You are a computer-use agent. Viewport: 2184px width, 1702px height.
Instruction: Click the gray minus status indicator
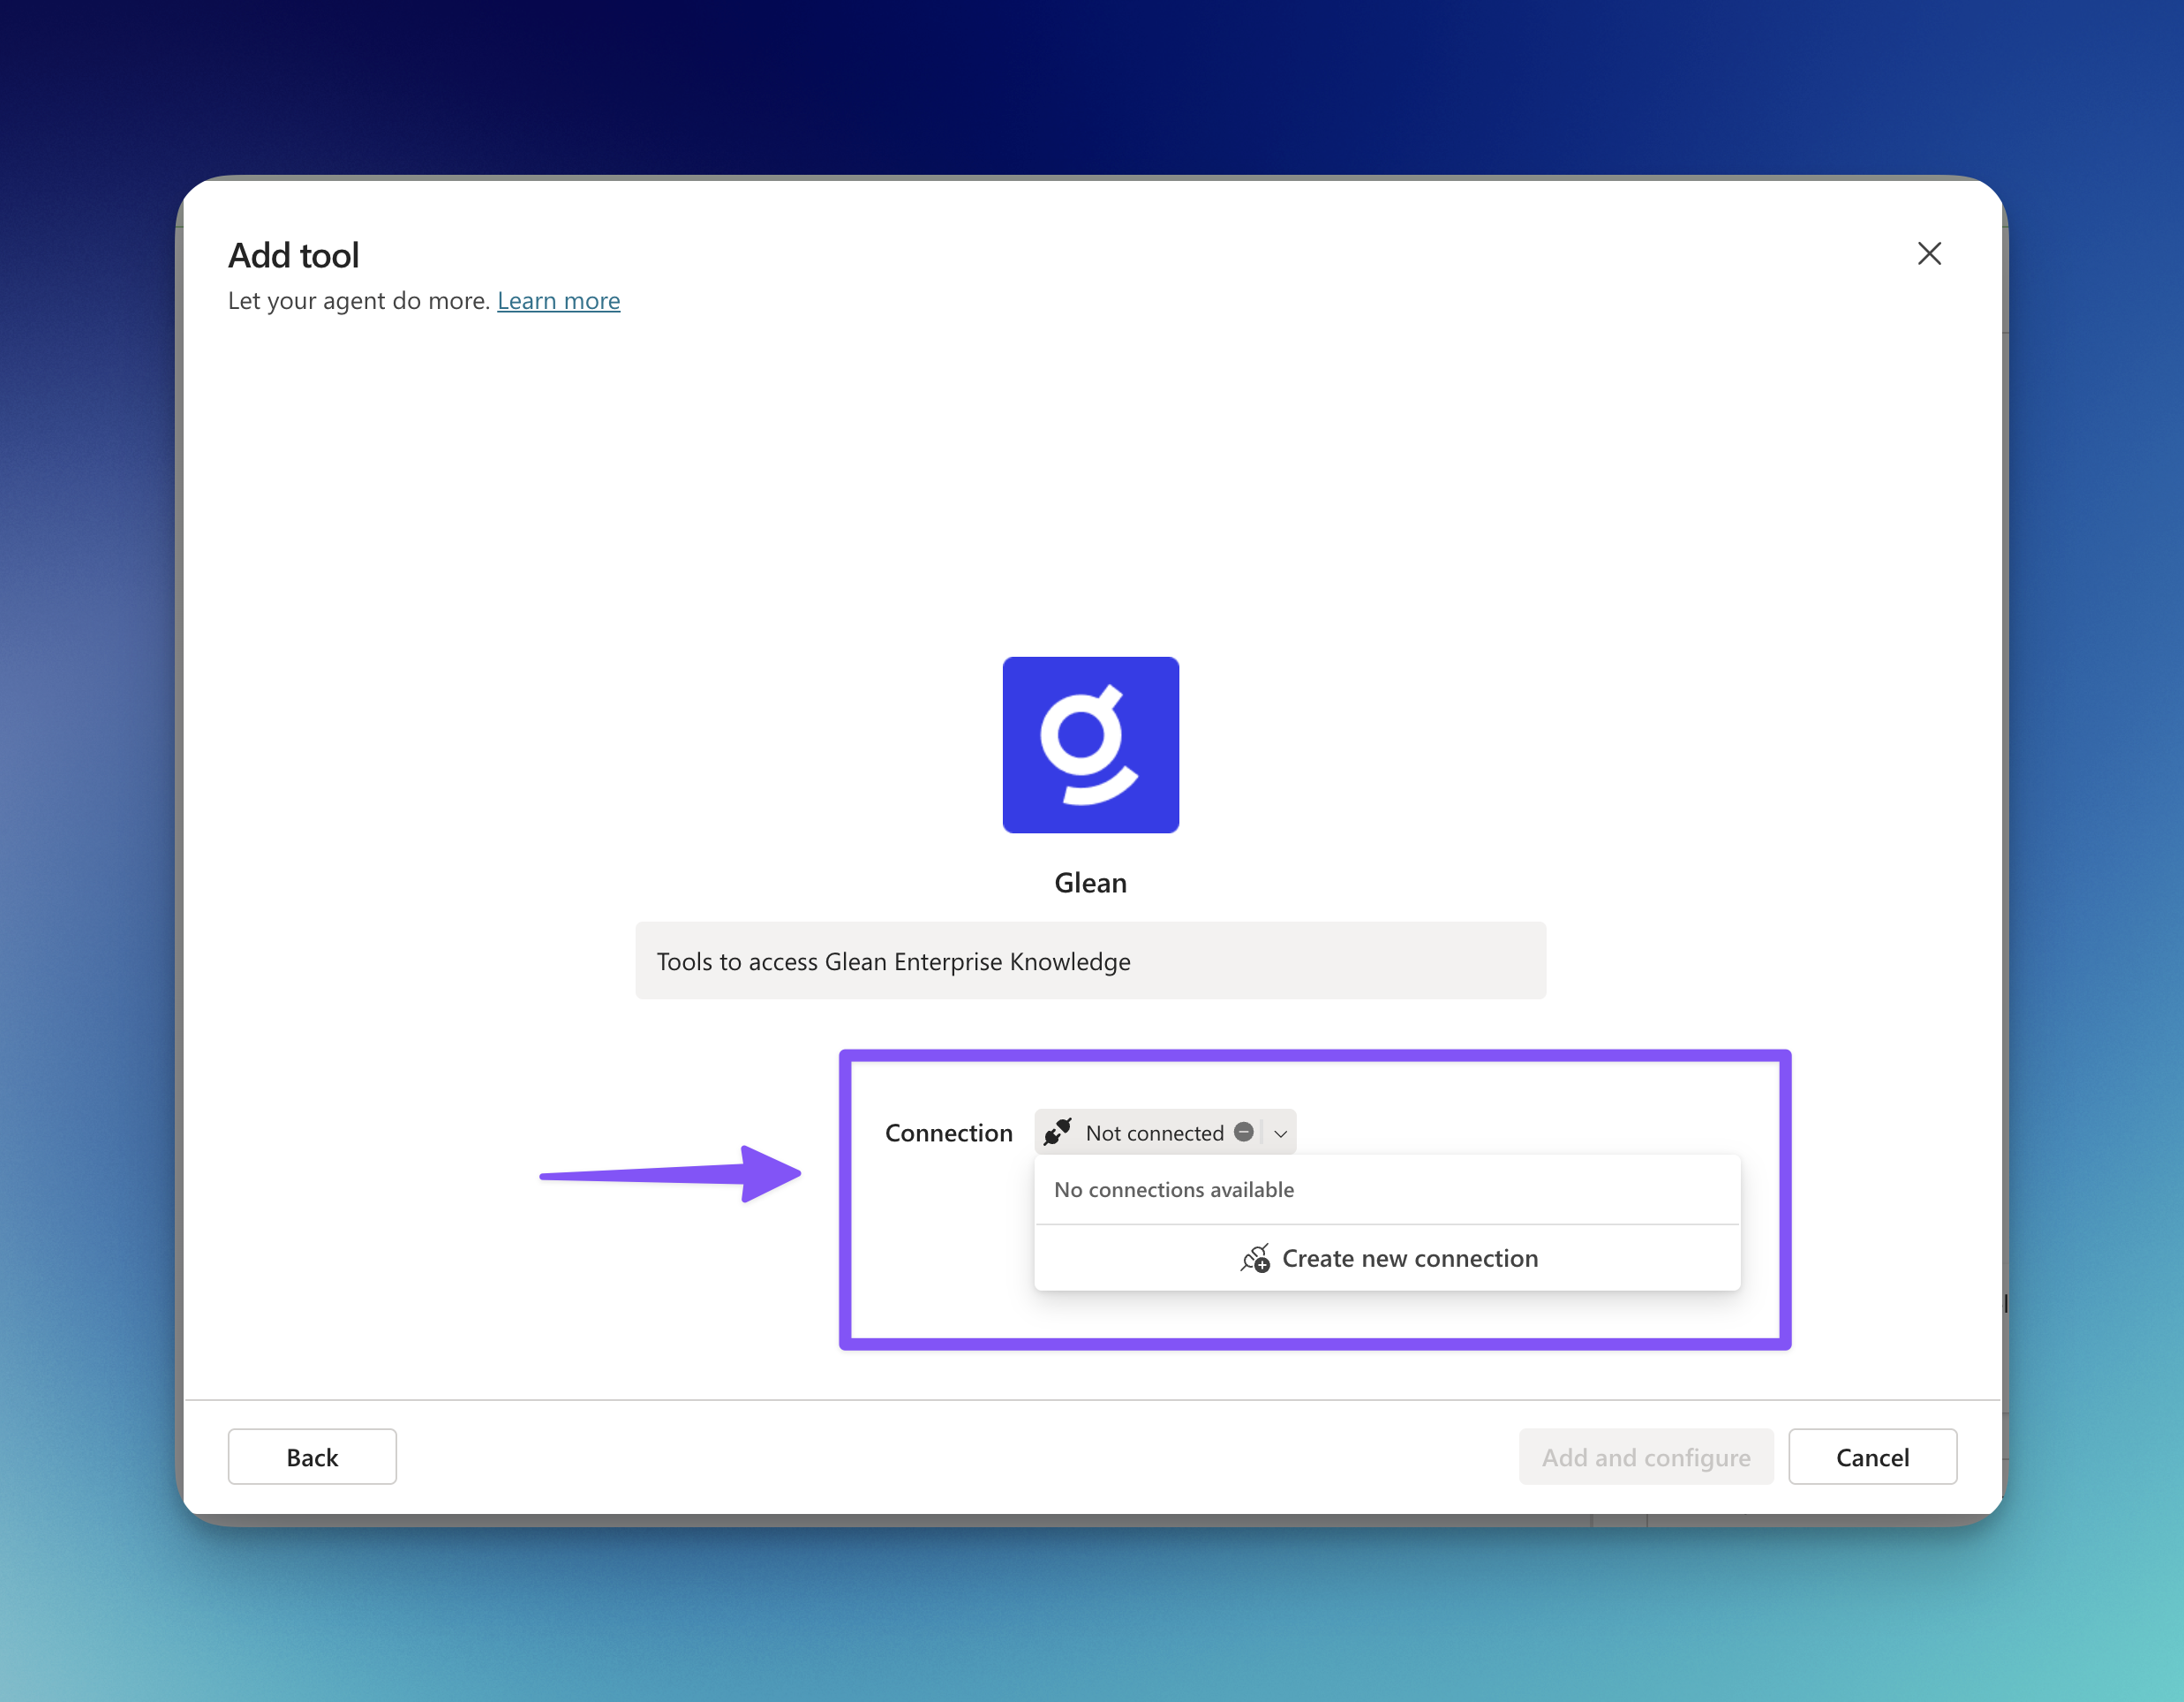(x=1243, y=1132)
